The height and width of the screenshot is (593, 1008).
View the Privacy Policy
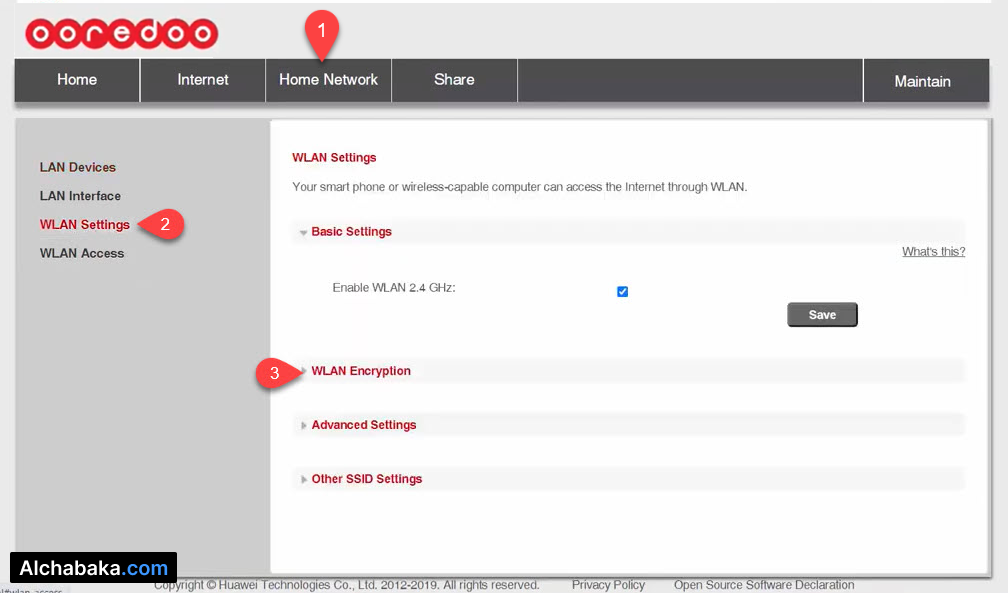608,584
